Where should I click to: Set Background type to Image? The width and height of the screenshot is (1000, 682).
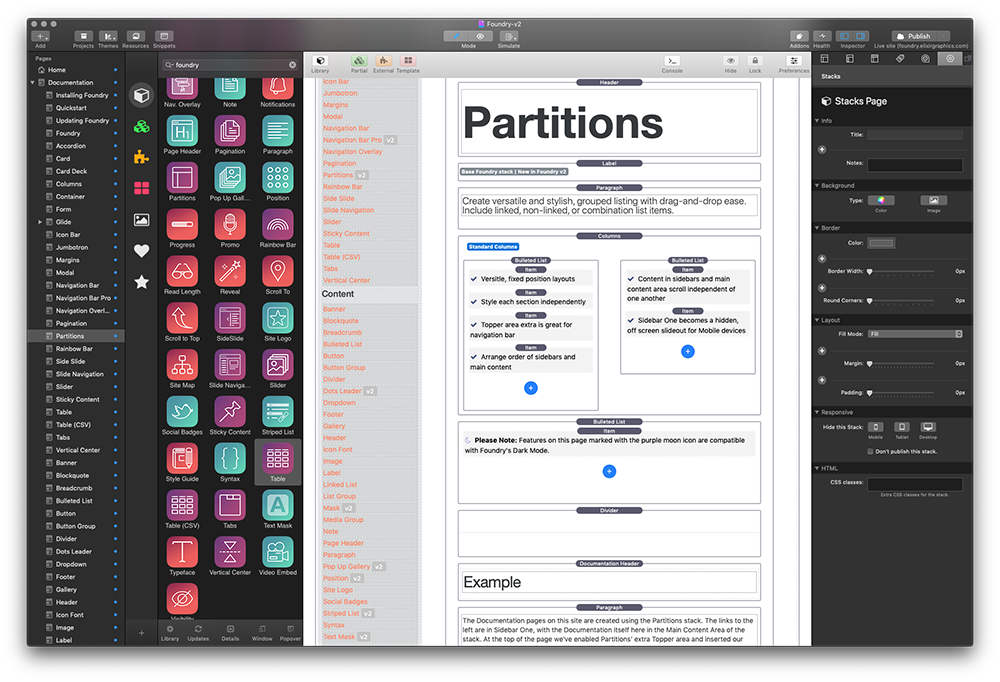point(934,200)
